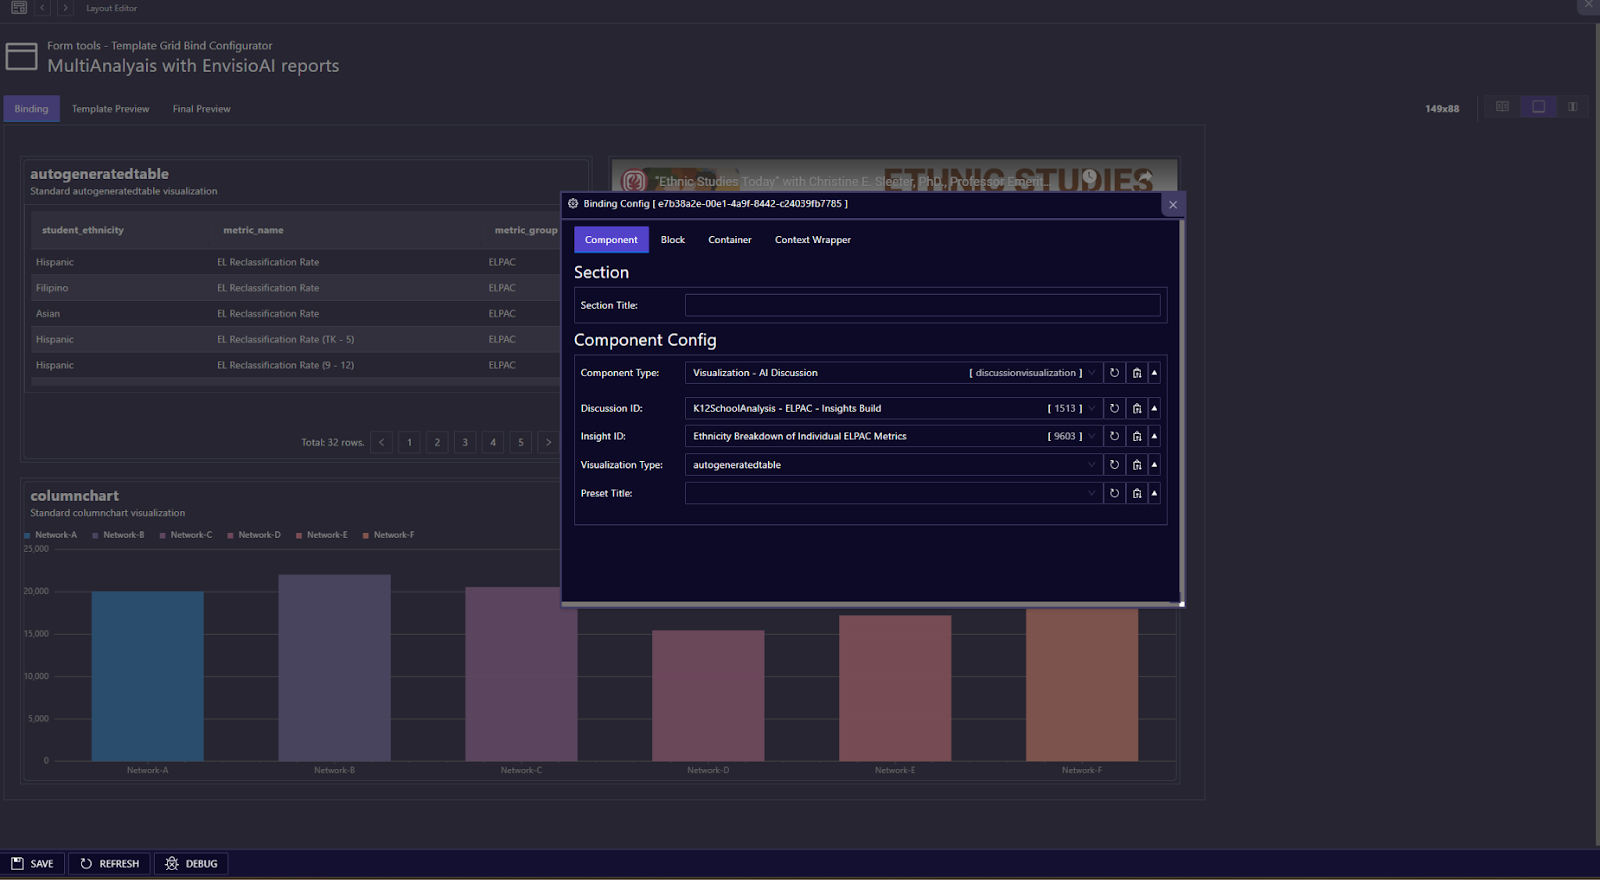Toggle the Network-A legend swatch
This screenshot has height=880, width=1600.
point(27,536)
